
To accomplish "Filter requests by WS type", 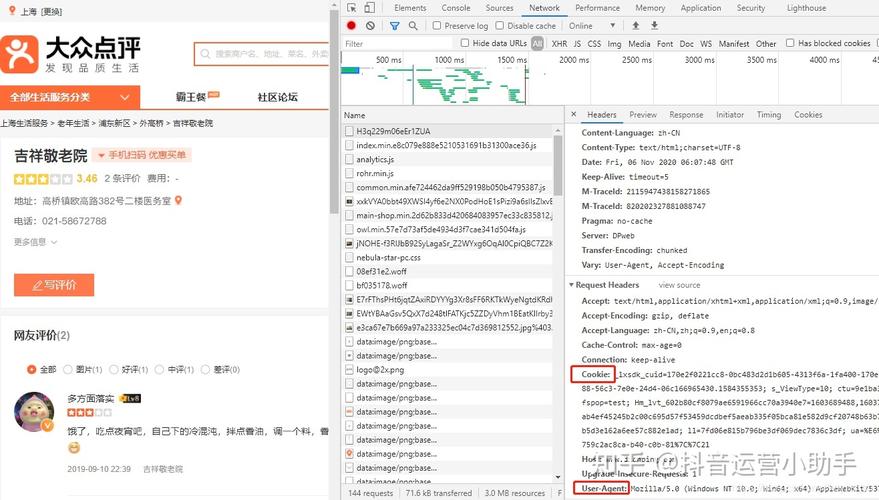I will pyautogui.click(x=706, y=43).
